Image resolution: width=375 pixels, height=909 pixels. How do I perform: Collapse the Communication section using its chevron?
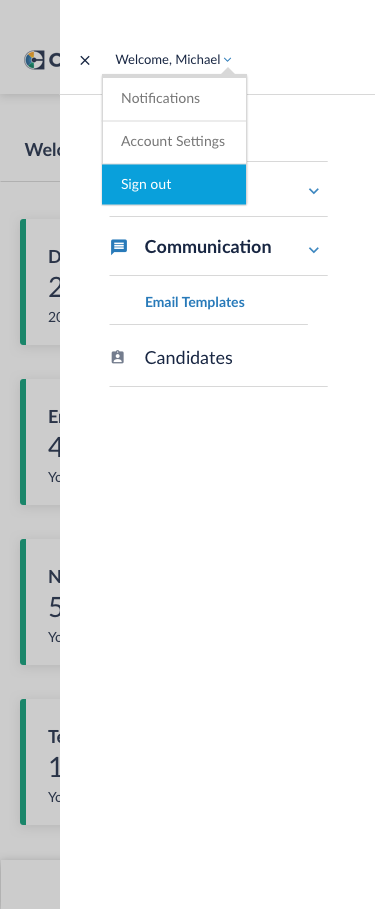click(x=314, y=250)
